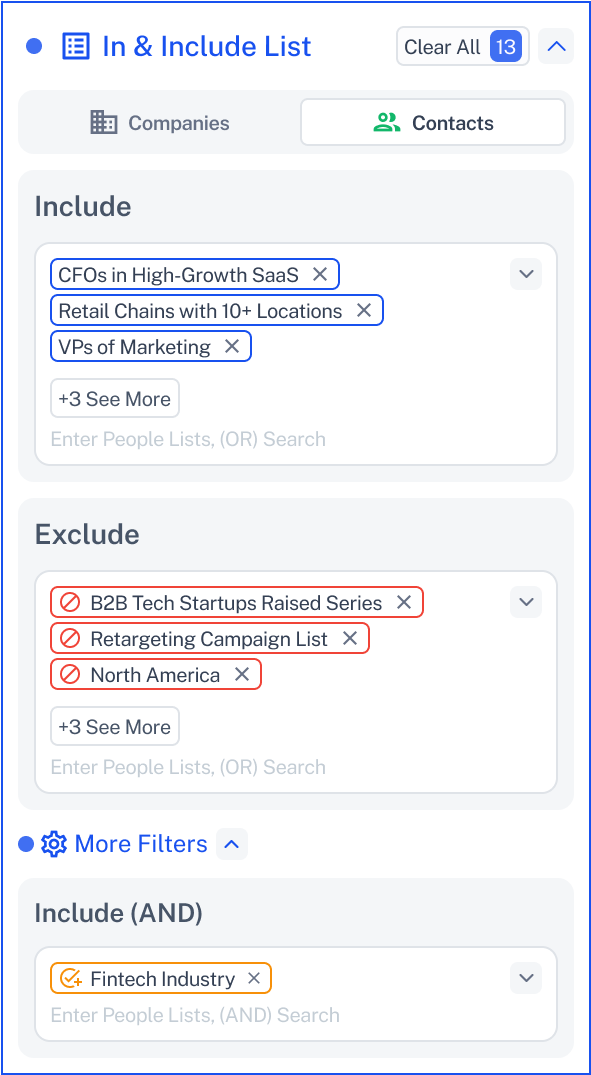The height and width of the screenshot is (1075, 591).
Task: Click the In & Include List icon
Action: pos(75,47)
